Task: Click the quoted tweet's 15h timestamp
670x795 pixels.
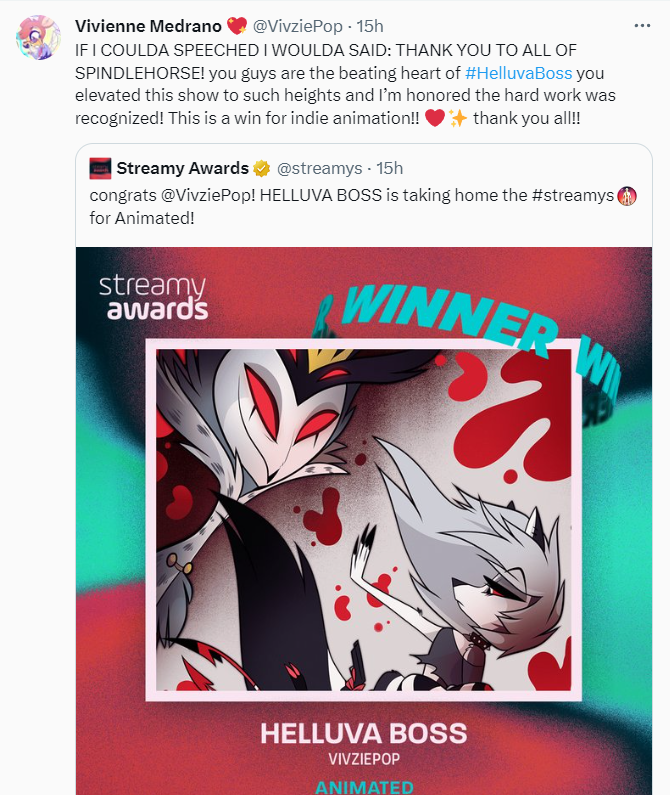Action: [390, 168]
